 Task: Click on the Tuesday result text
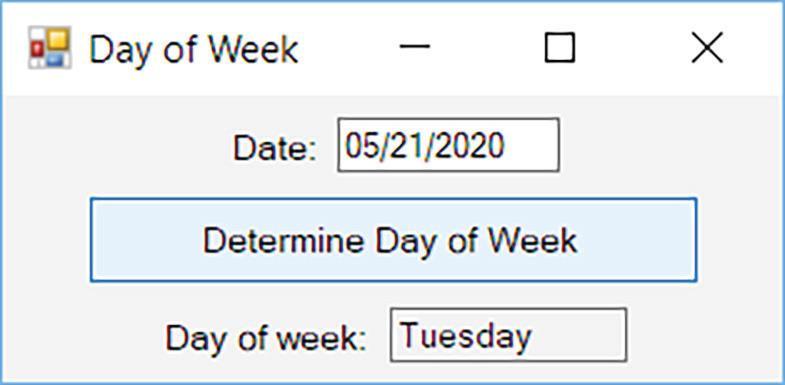(x=465, y=335)
